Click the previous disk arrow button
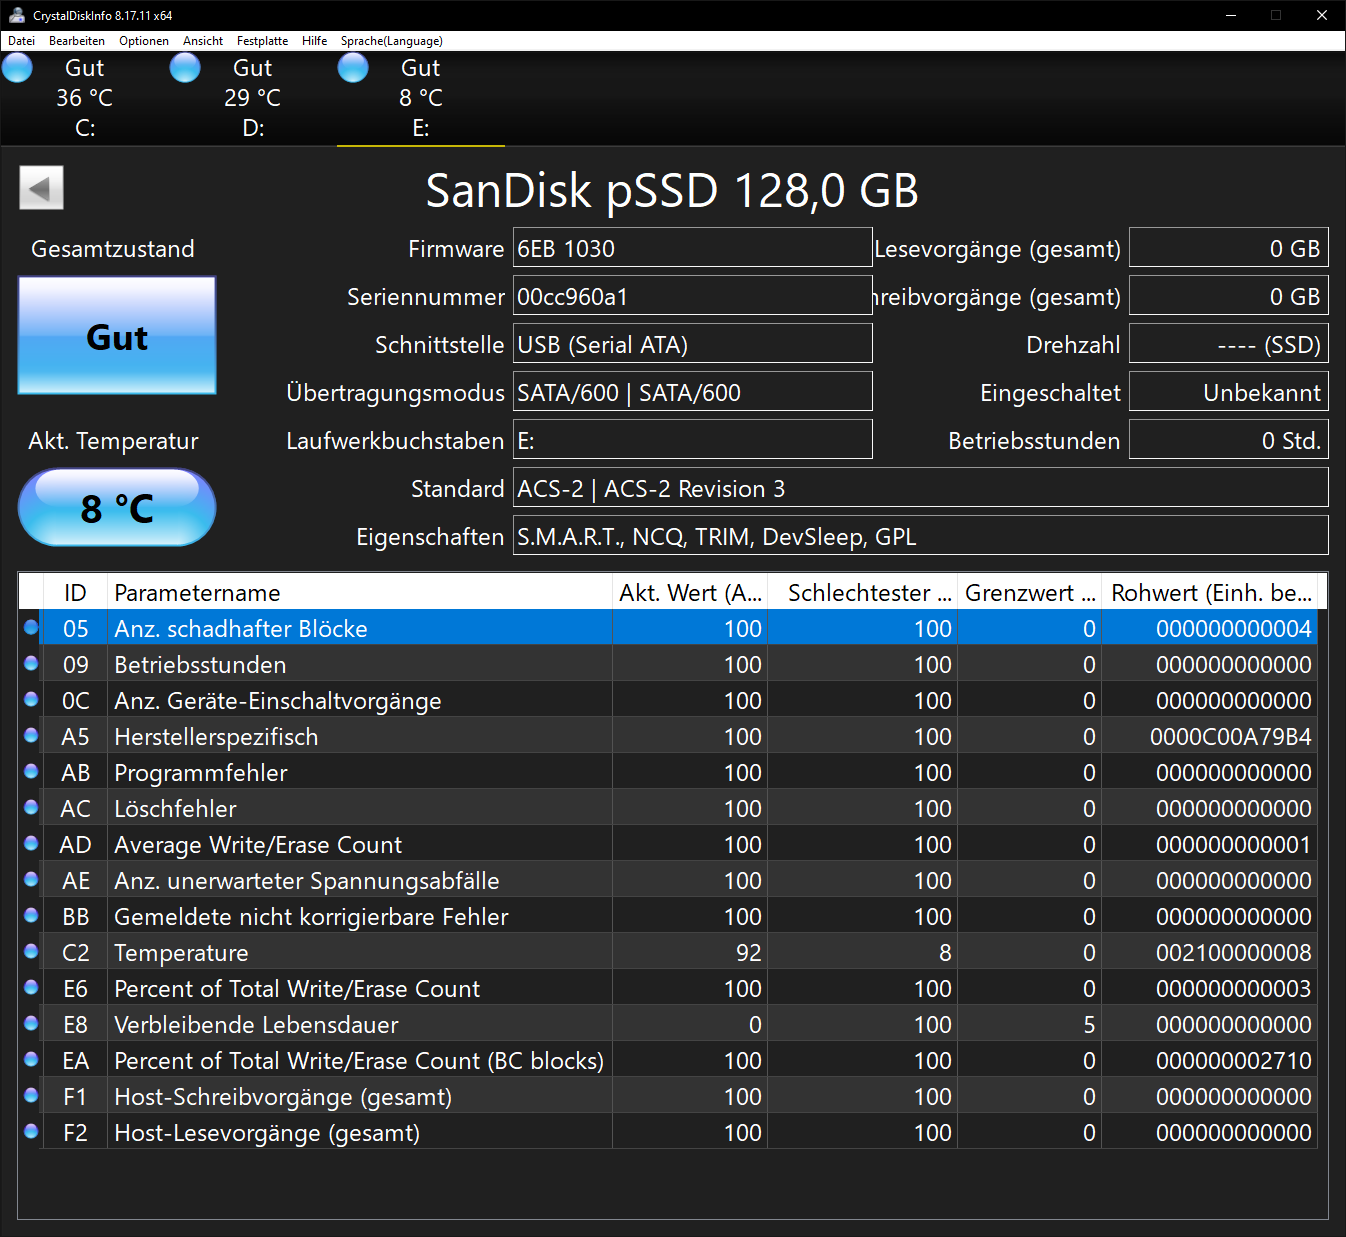 click(x=41, y=188)
